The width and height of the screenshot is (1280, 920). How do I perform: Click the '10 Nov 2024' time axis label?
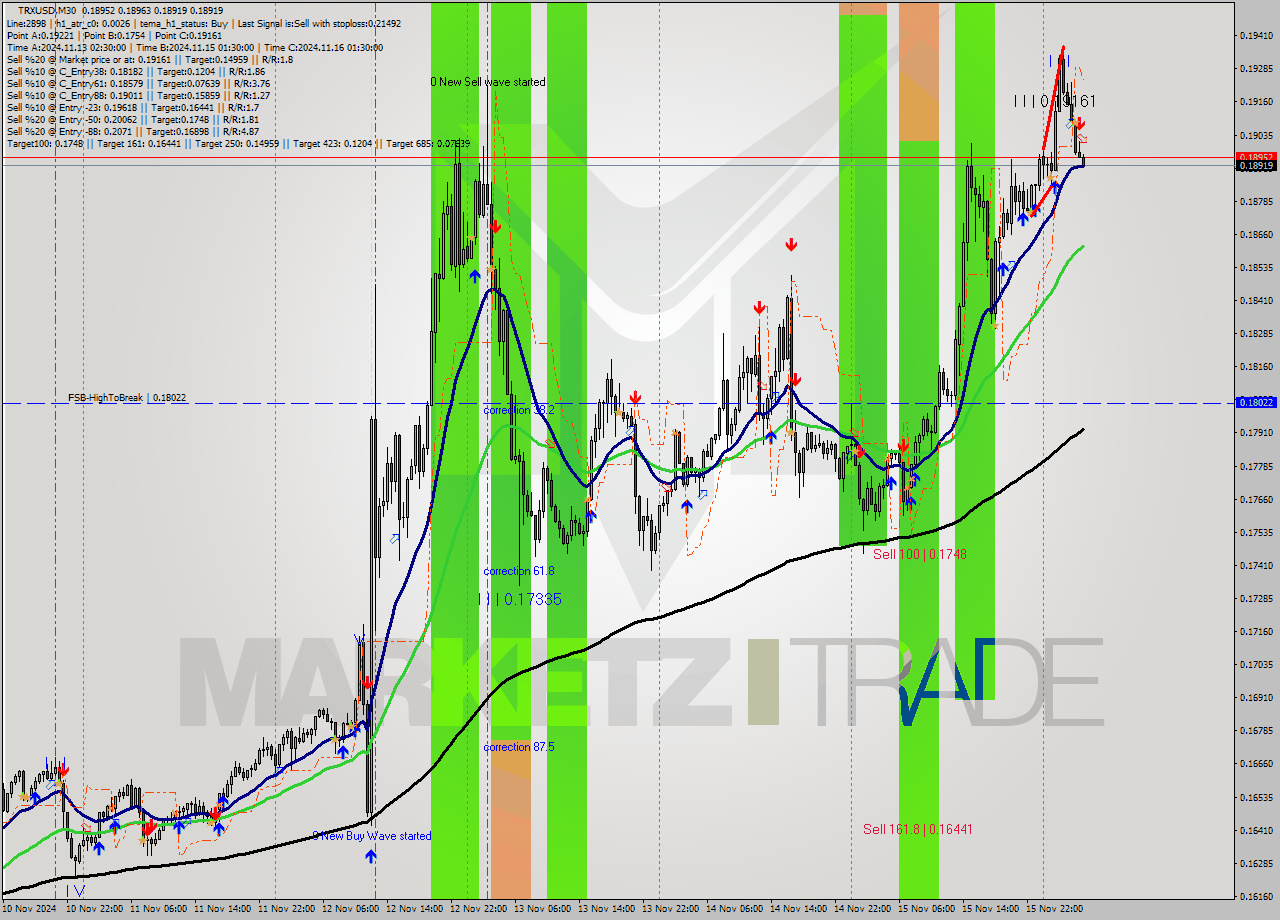pos(29,909)
